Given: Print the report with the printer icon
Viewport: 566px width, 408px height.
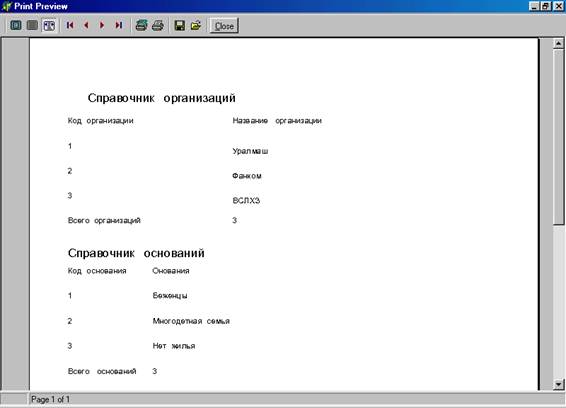Looking at the screenshot, I should tap(158, 25).
